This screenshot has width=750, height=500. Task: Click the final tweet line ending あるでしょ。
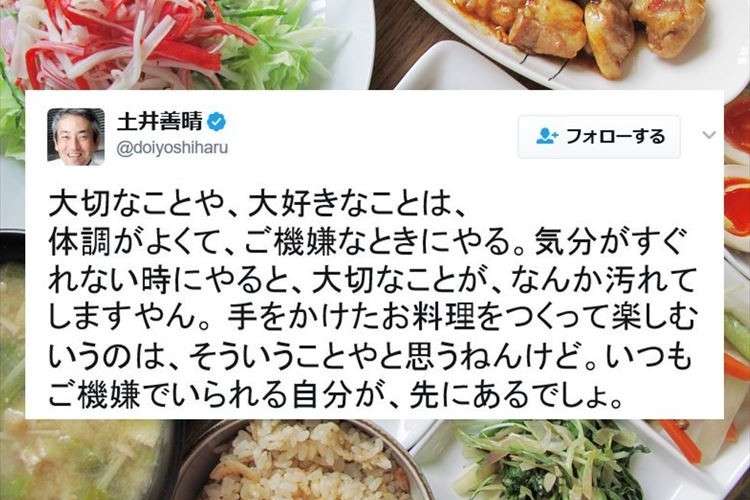coord(336,395)
